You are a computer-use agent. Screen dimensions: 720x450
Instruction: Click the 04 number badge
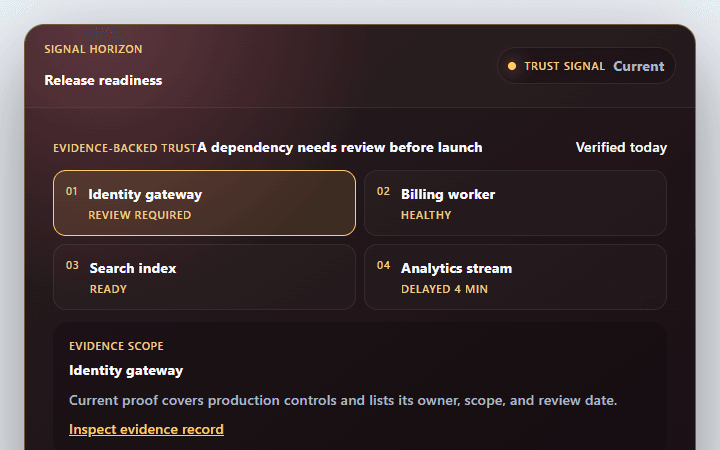[383, 265]
